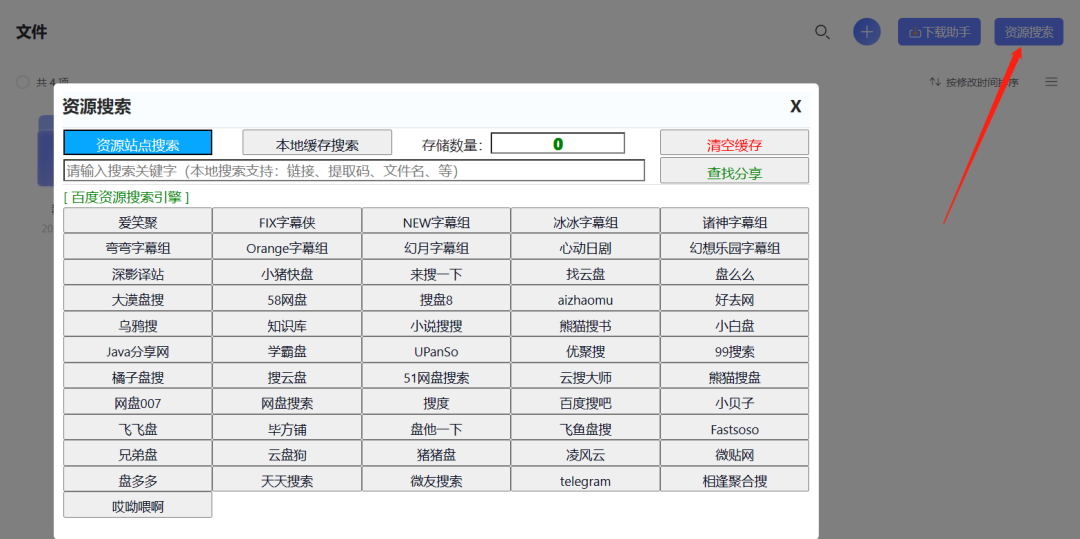Switch to 本地缓存搜索 tab
Screen dimensions: 1080x539
point(317,142)
